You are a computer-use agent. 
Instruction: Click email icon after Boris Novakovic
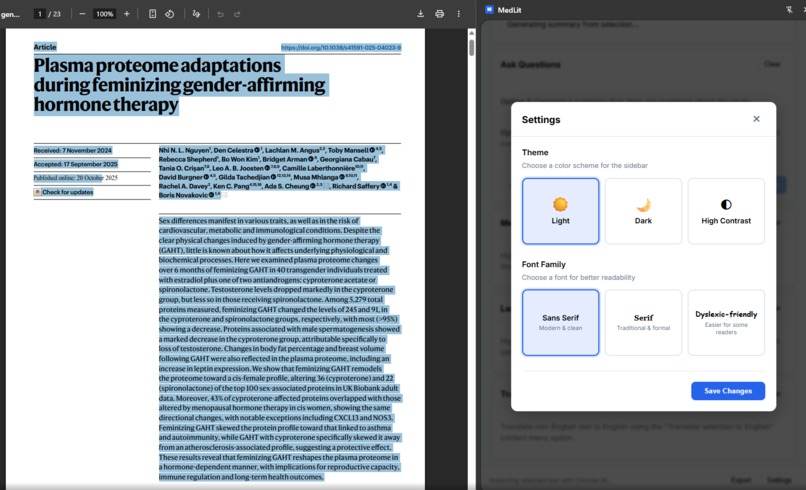tap(224, 195)
